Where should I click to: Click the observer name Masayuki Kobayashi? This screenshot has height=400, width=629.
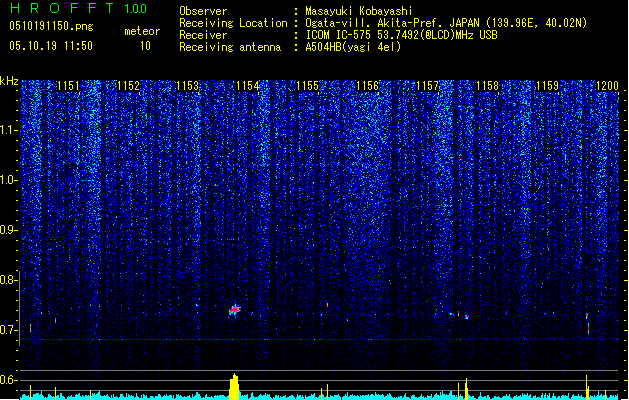pyautogui.click(x=359, y=11)
